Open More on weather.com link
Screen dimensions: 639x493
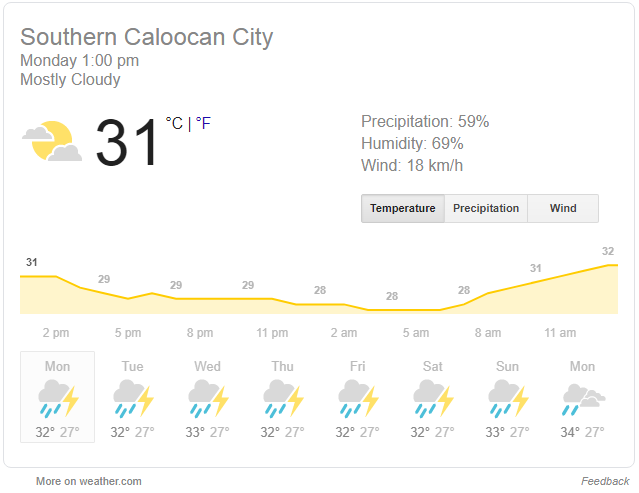tap(88, 481)
